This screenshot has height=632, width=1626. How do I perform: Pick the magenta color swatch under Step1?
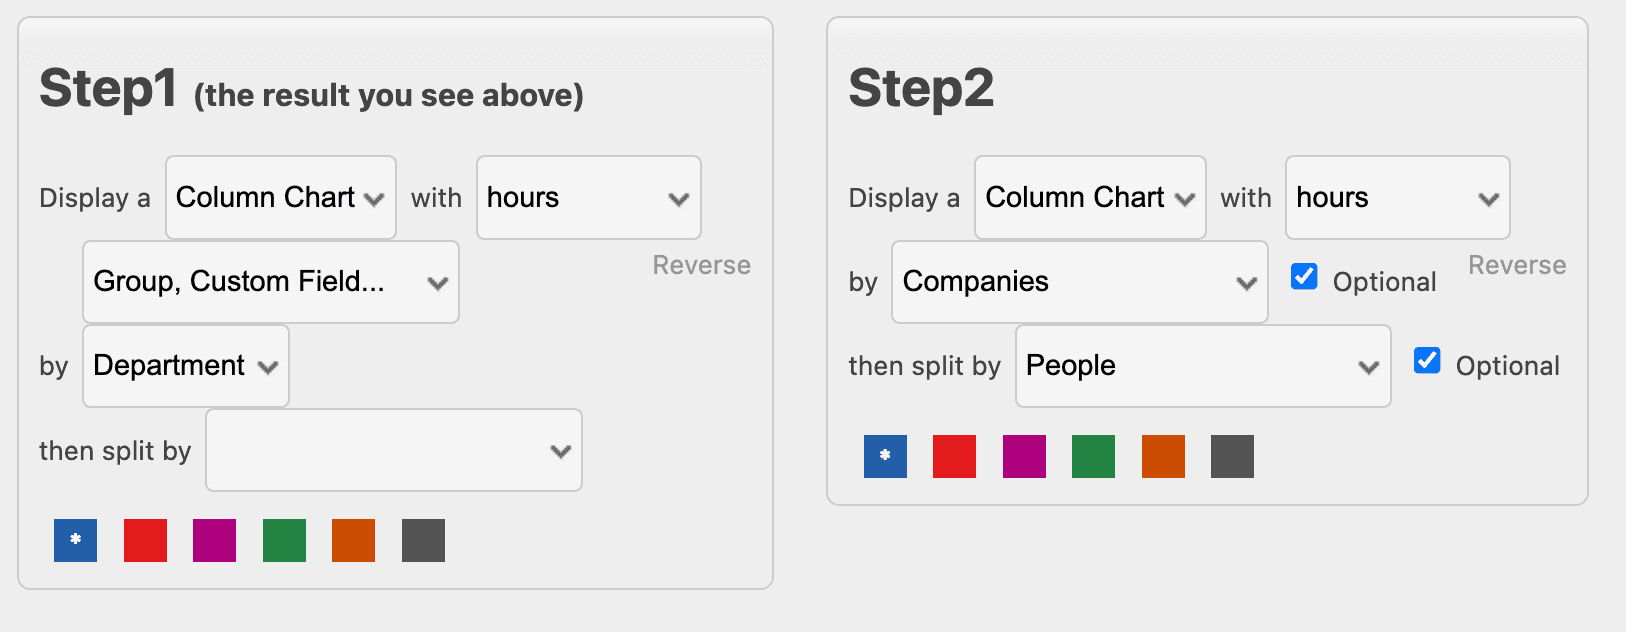(214, 540)
